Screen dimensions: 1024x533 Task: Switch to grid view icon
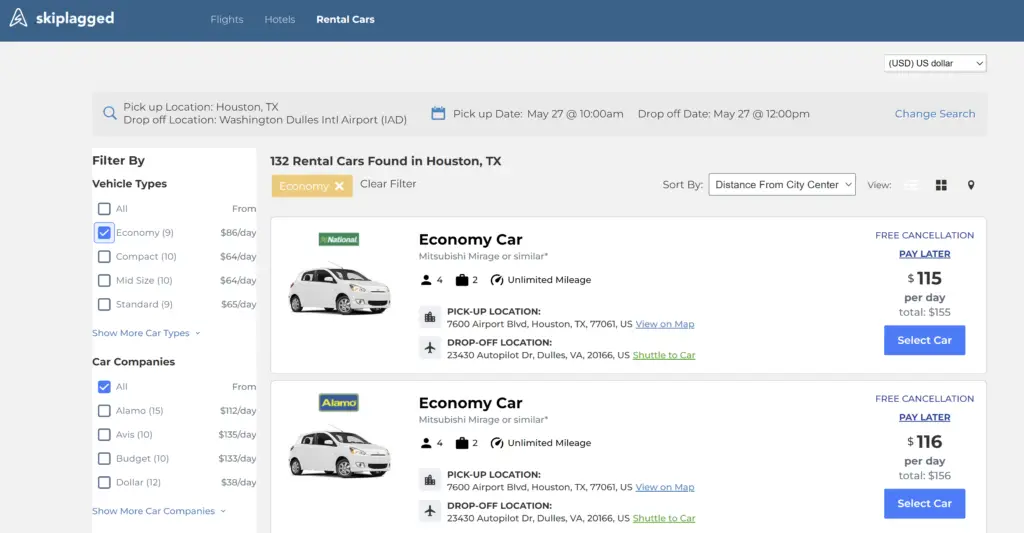(x=941, y=186)
